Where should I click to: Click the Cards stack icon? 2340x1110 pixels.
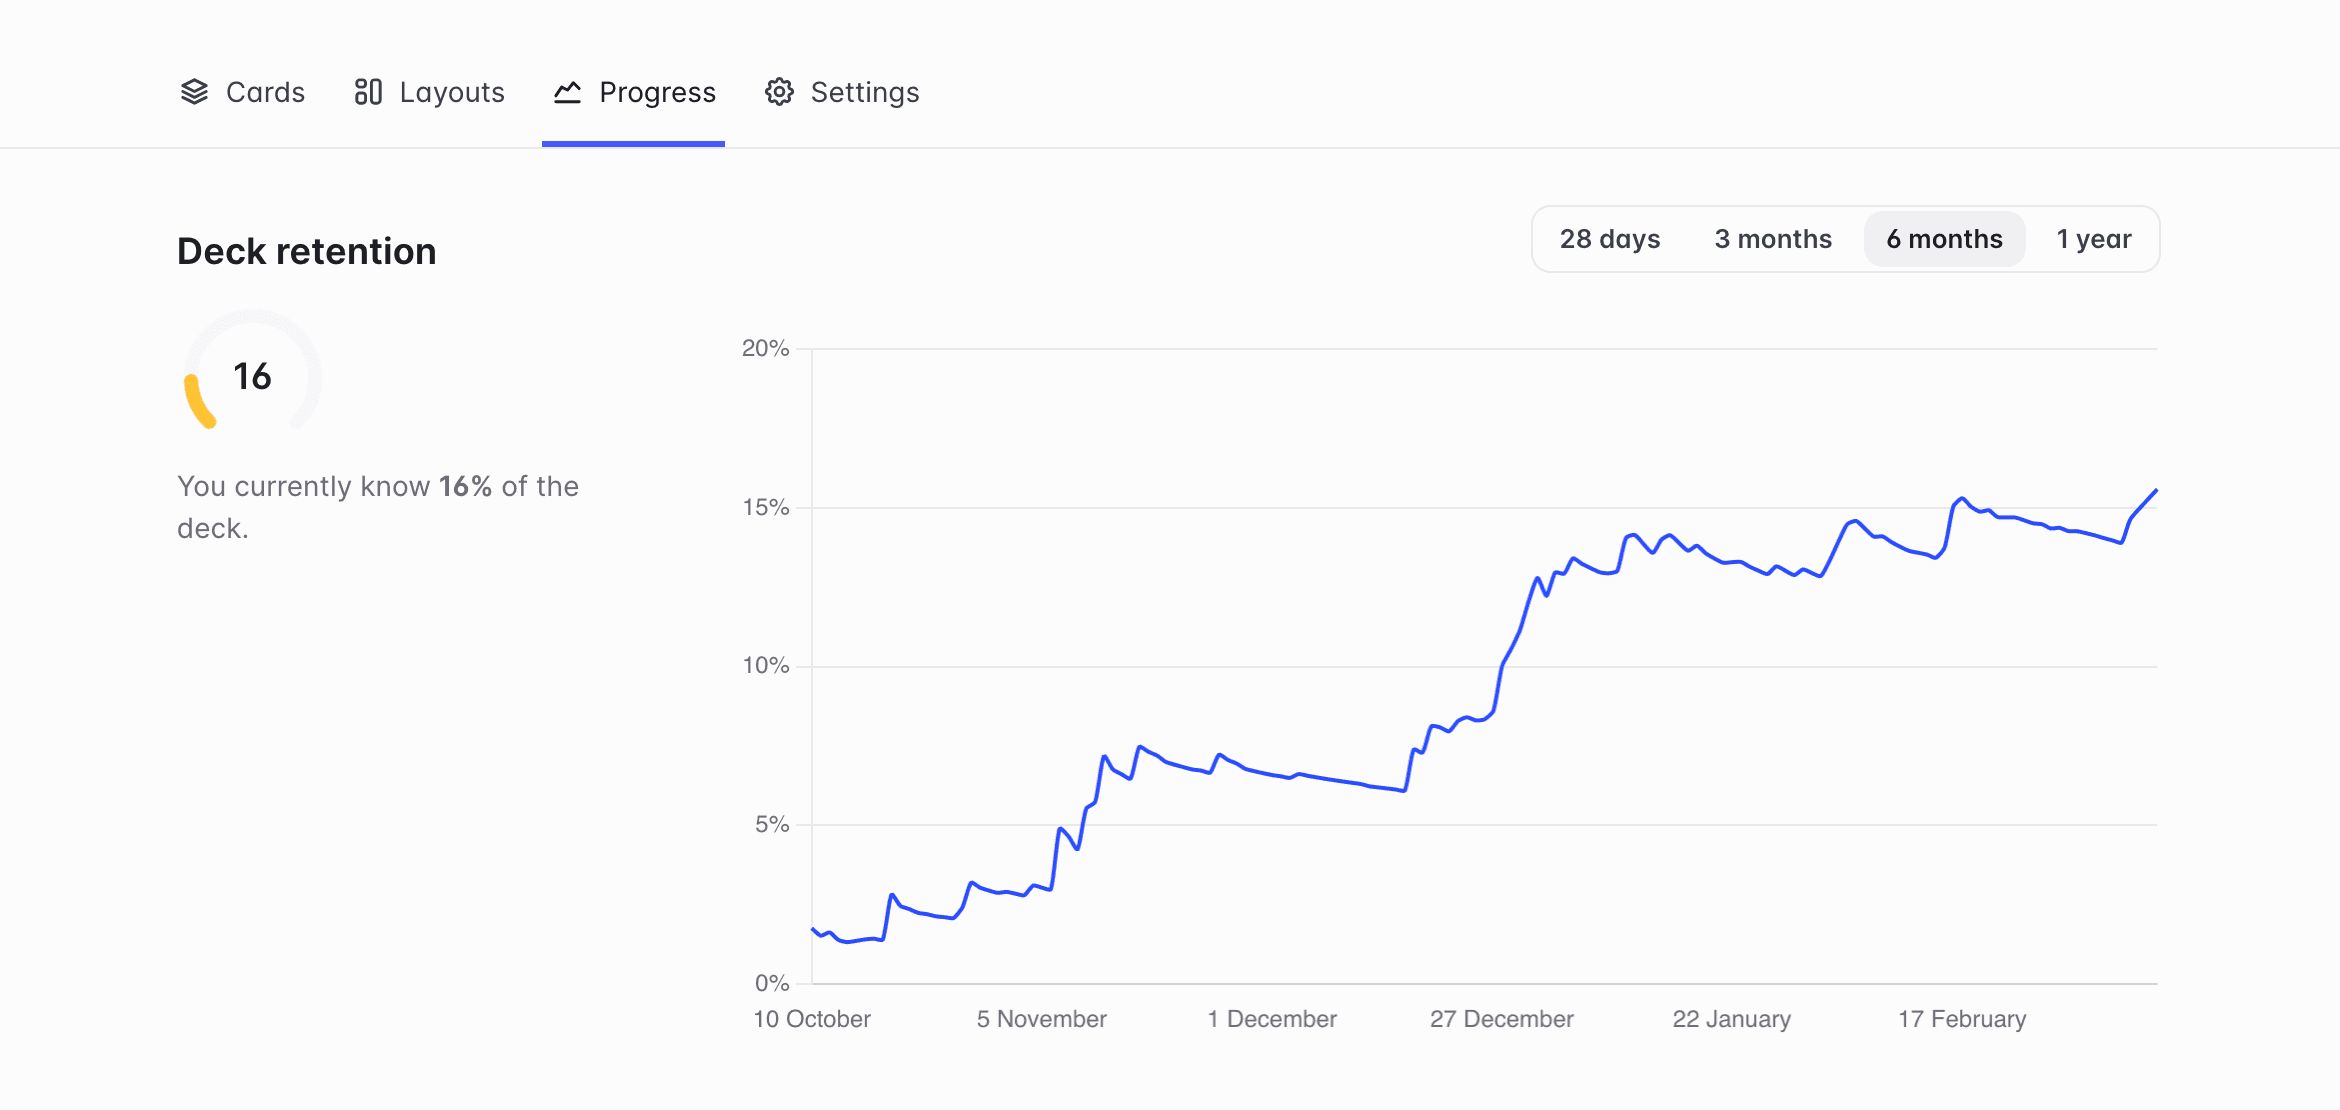[x=194, y=92]
